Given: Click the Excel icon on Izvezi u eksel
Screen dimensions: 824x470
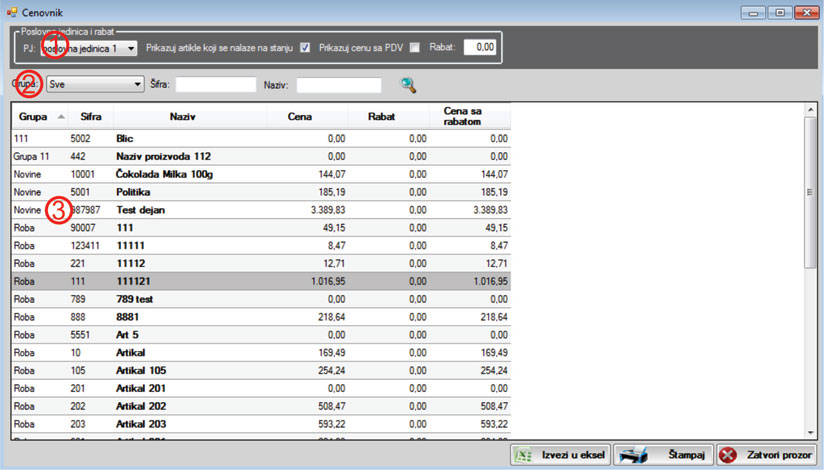Looking at the screenshot, I should pyautogui.click(x=522, y=455).
